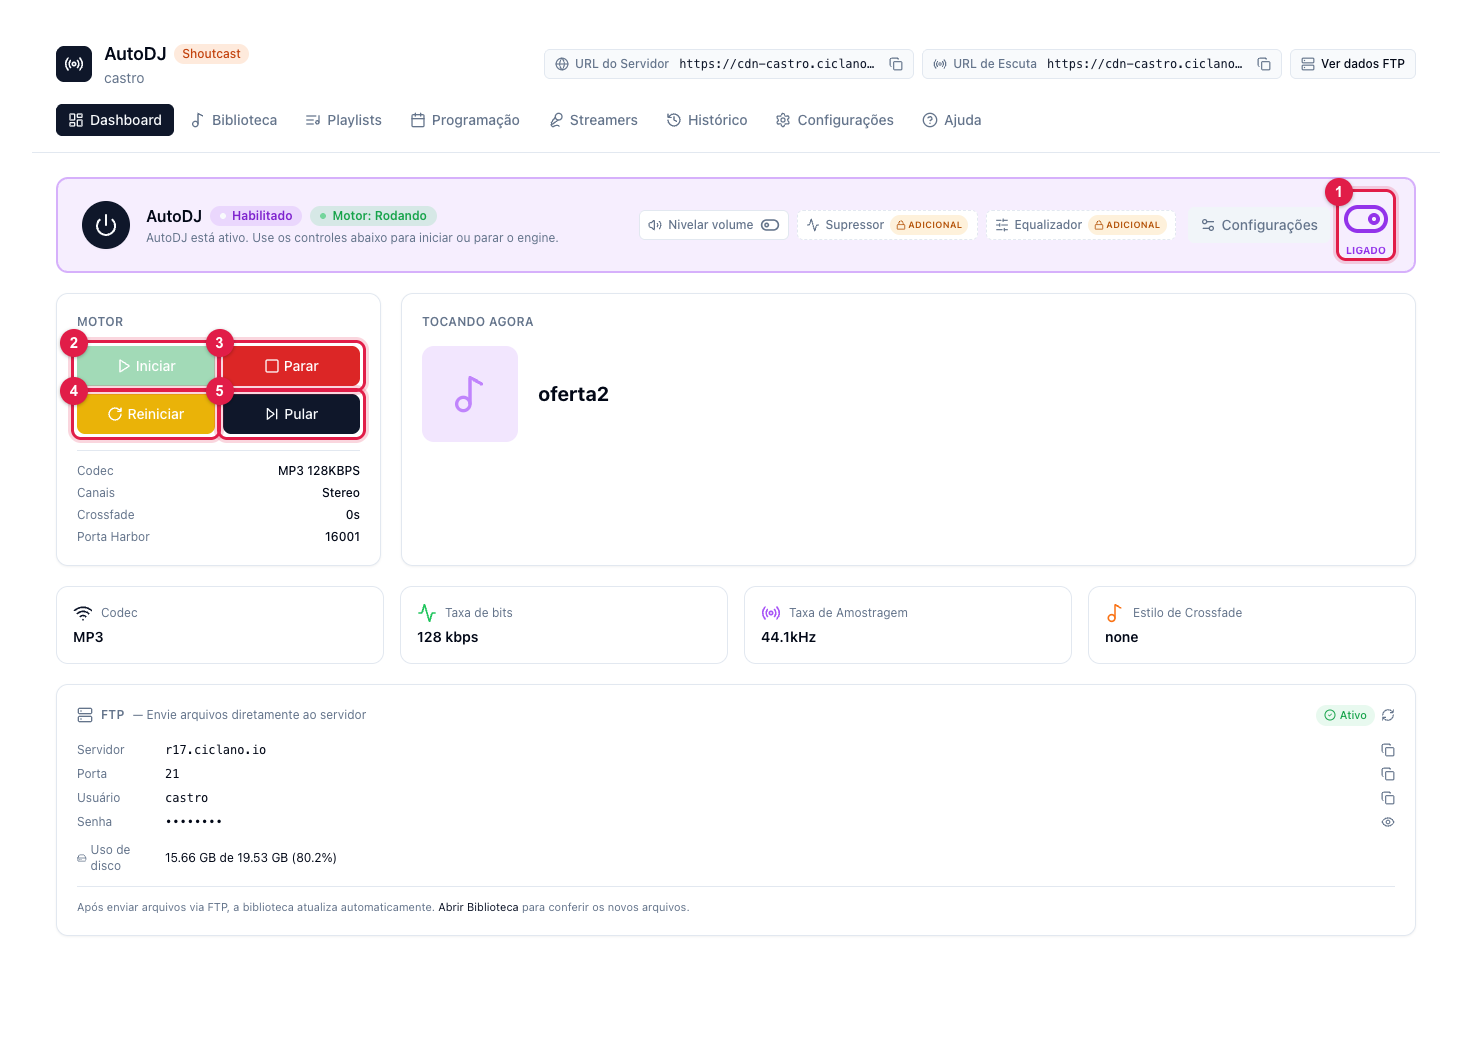This screenshot has width=1472, height=1056.
Task: Open Ver dados FTP
Action: click(1352, 64)
